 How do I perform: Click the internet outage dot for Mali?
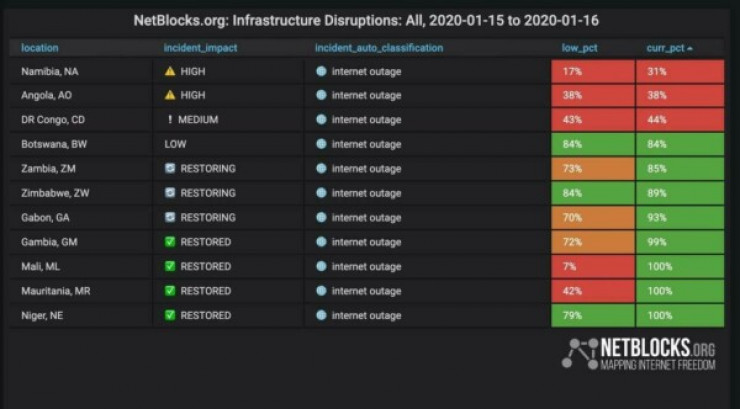click(321, 267)
